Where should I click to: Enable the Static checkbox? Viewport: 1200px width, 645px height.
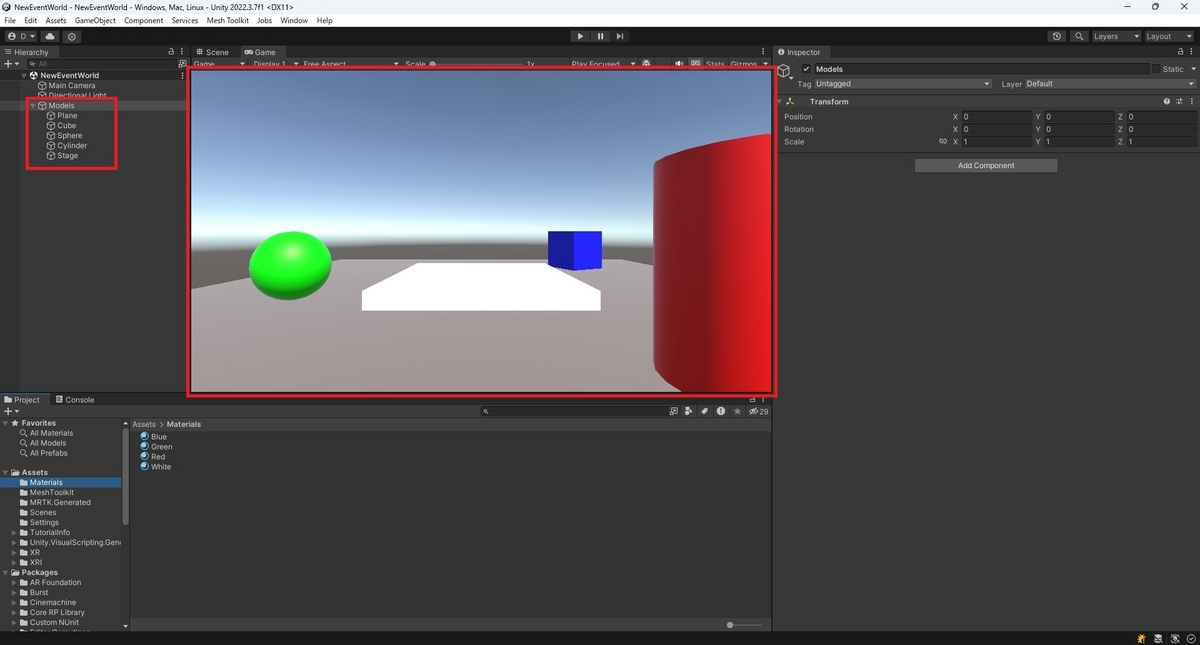1156,69
